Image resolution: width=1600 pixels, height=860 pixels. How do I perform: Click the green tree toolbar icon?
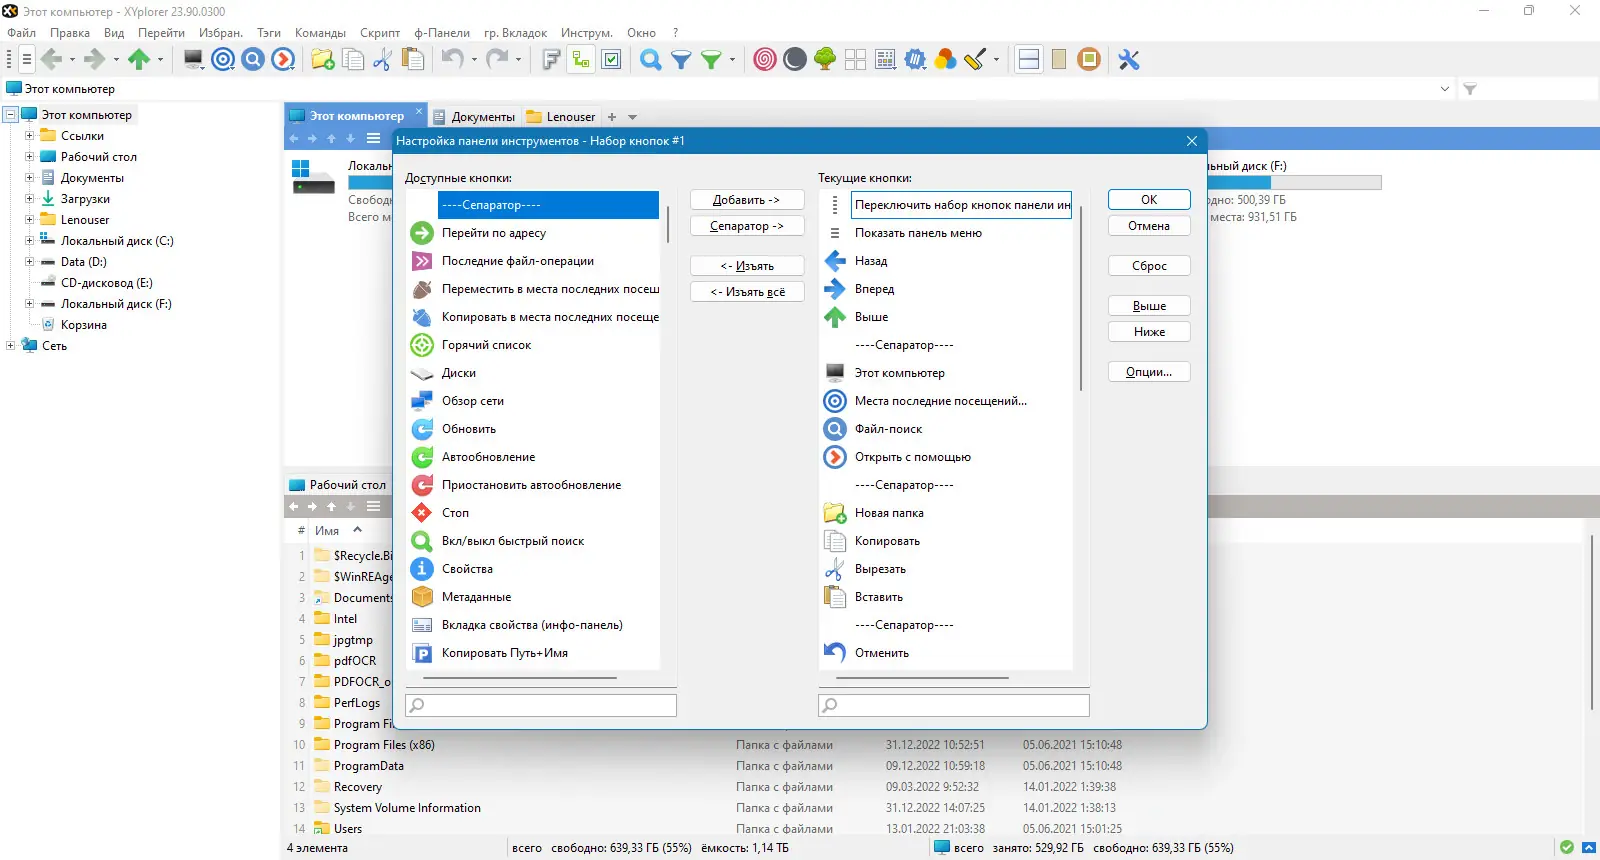pos(825,60)
